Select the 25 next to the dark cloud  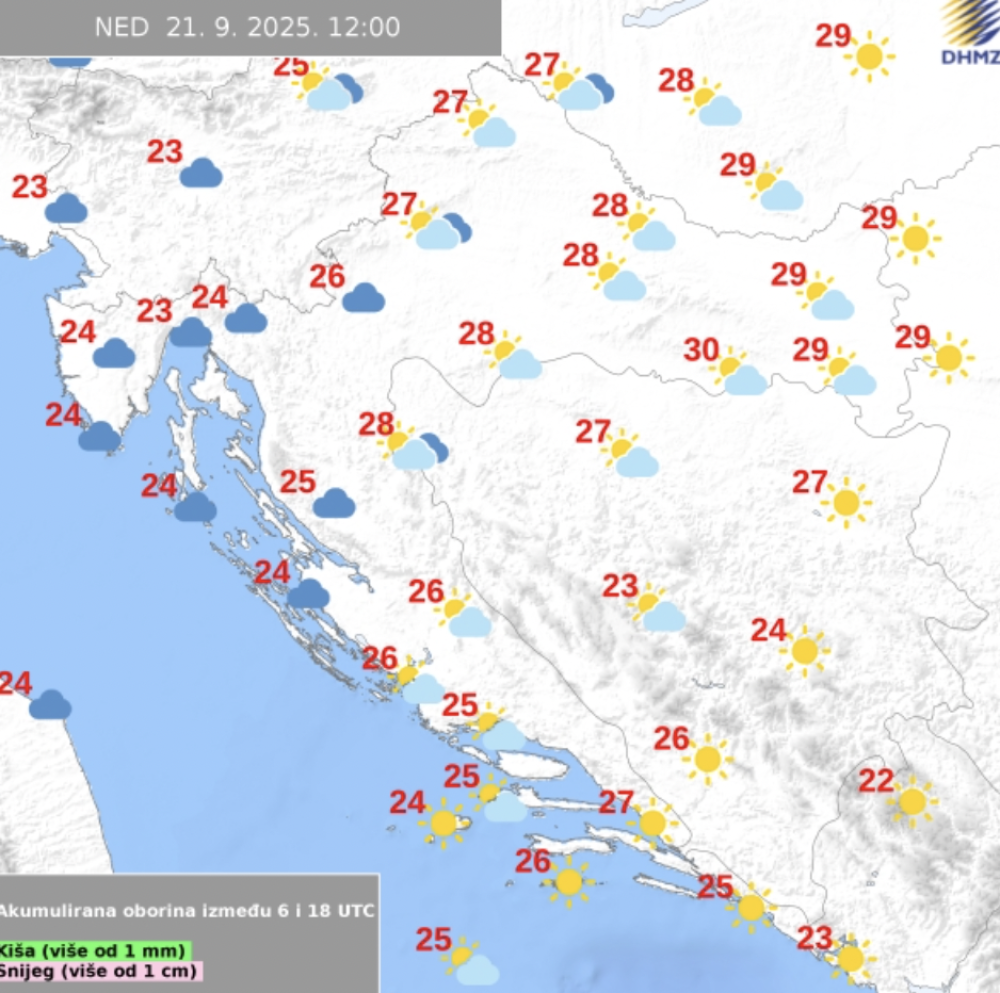point(298,482)
